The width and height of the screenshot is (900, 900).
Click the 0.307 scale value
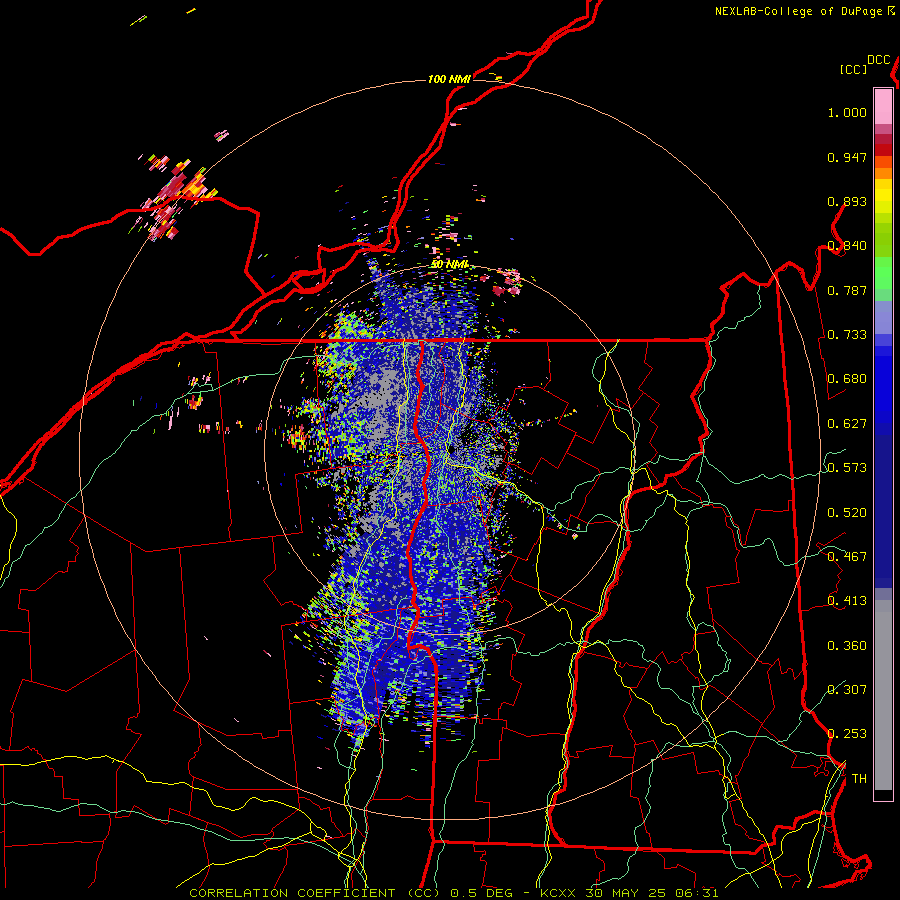(x=847, y=689)
